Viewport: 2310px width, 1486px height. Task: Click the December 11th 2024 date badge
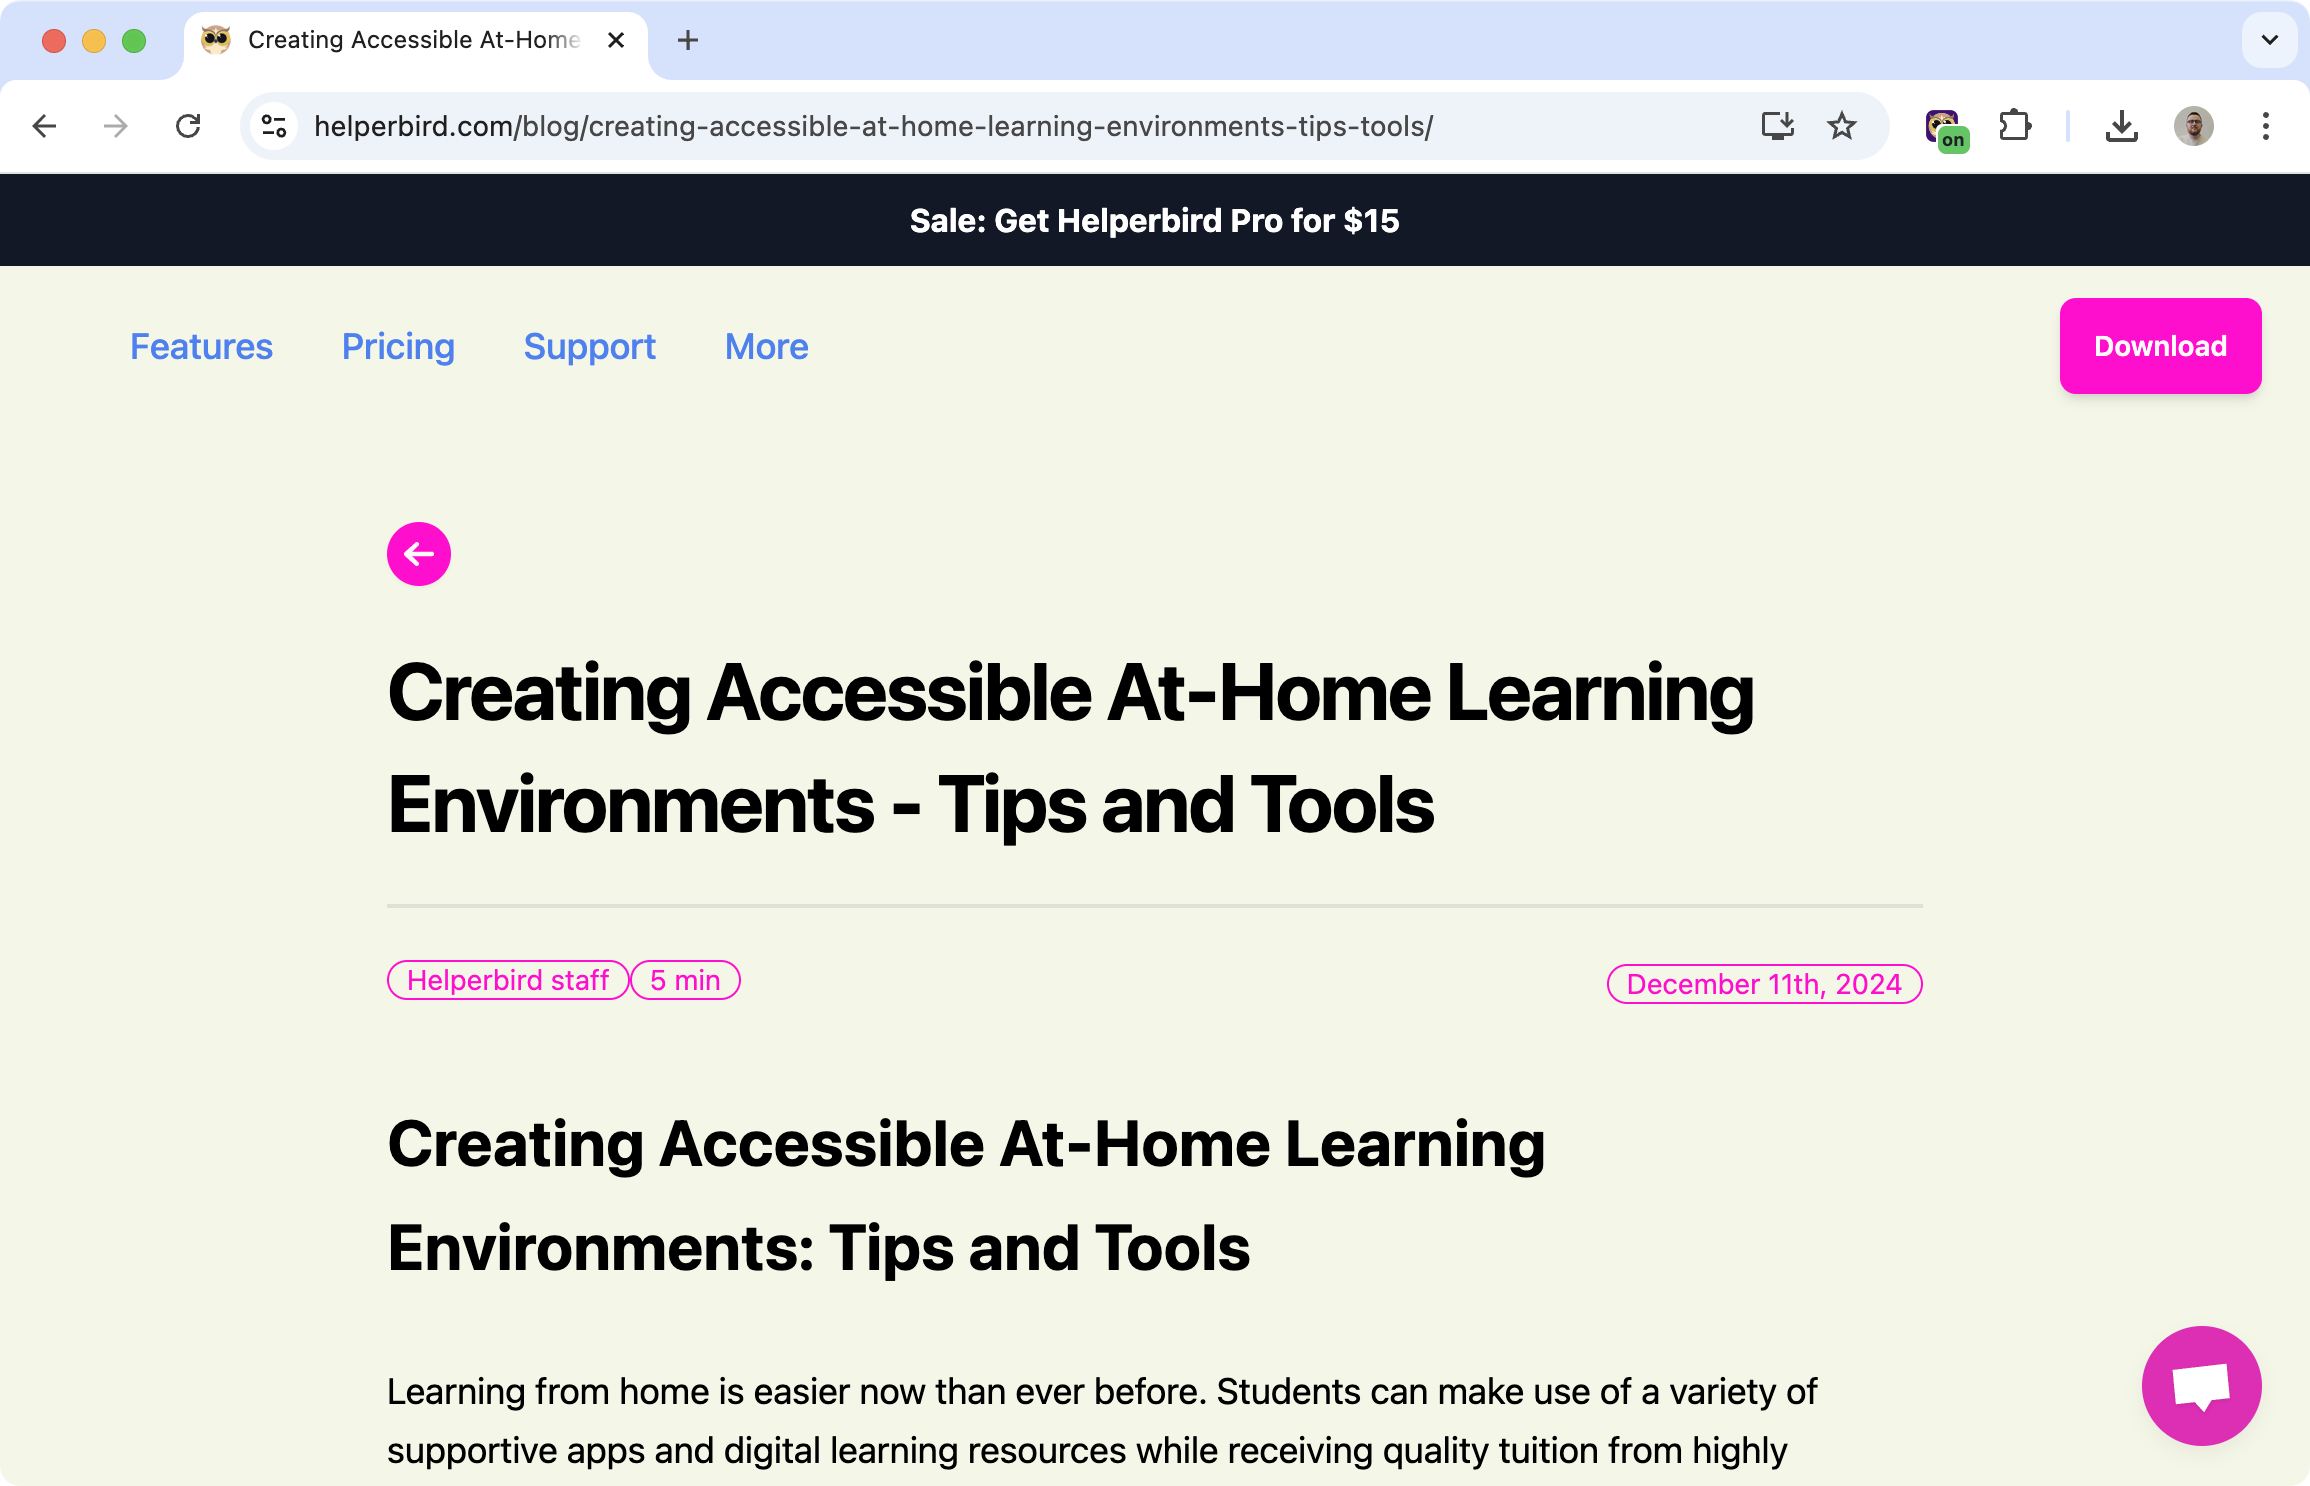tap(1763, 983)
